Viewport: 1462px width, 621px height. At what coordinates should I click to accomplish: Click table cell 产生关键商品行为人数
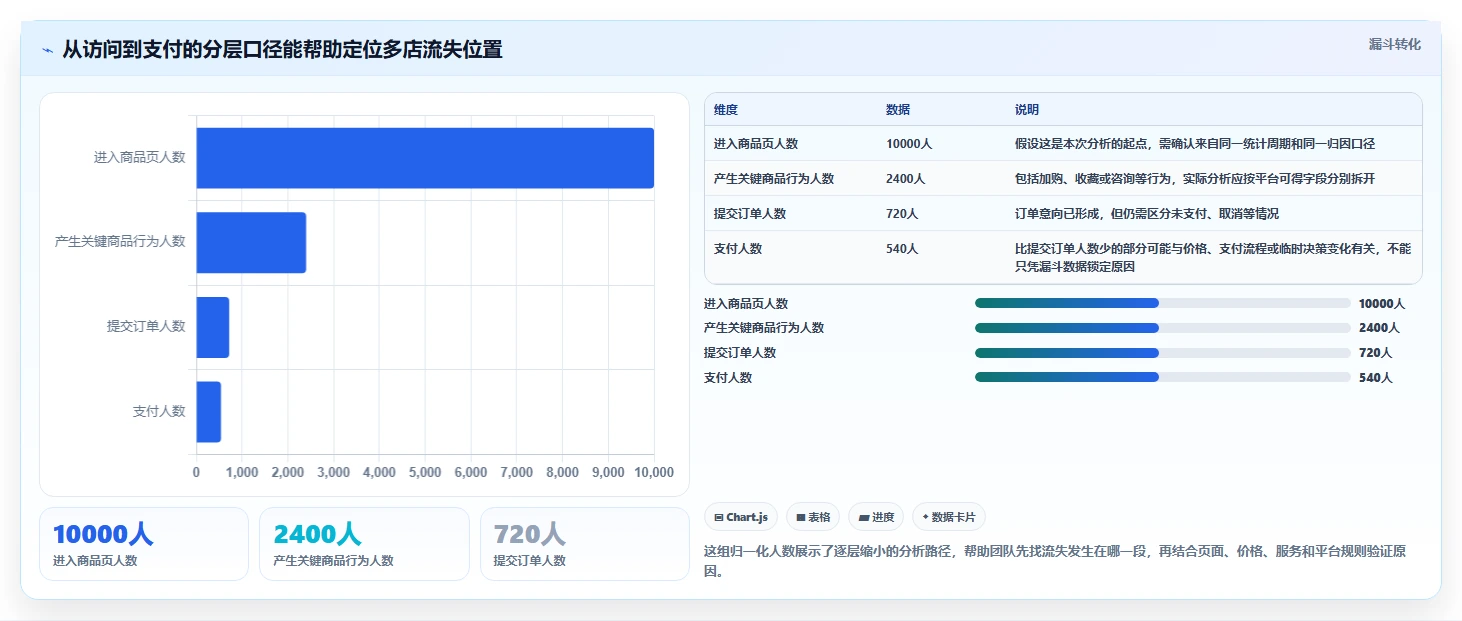point(774,179)
